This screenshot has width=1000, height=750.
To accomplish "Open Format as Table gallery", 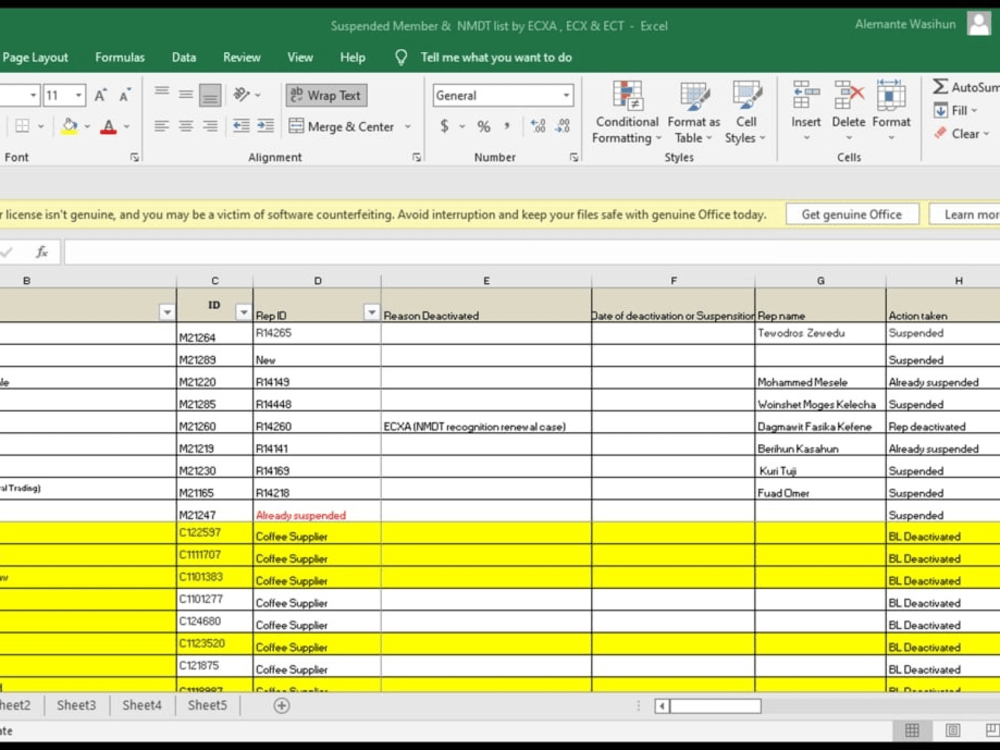I will click(x=694, y=113).
